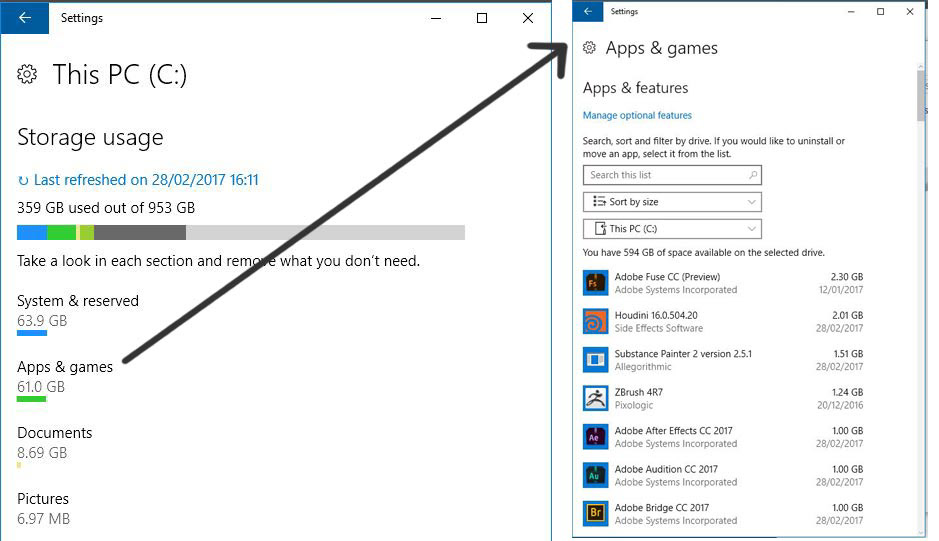The height and width of the screenshot is (541, 939).
Task: Open Manage optional features link
Action: pyautogui.click(x=637, y=115)
